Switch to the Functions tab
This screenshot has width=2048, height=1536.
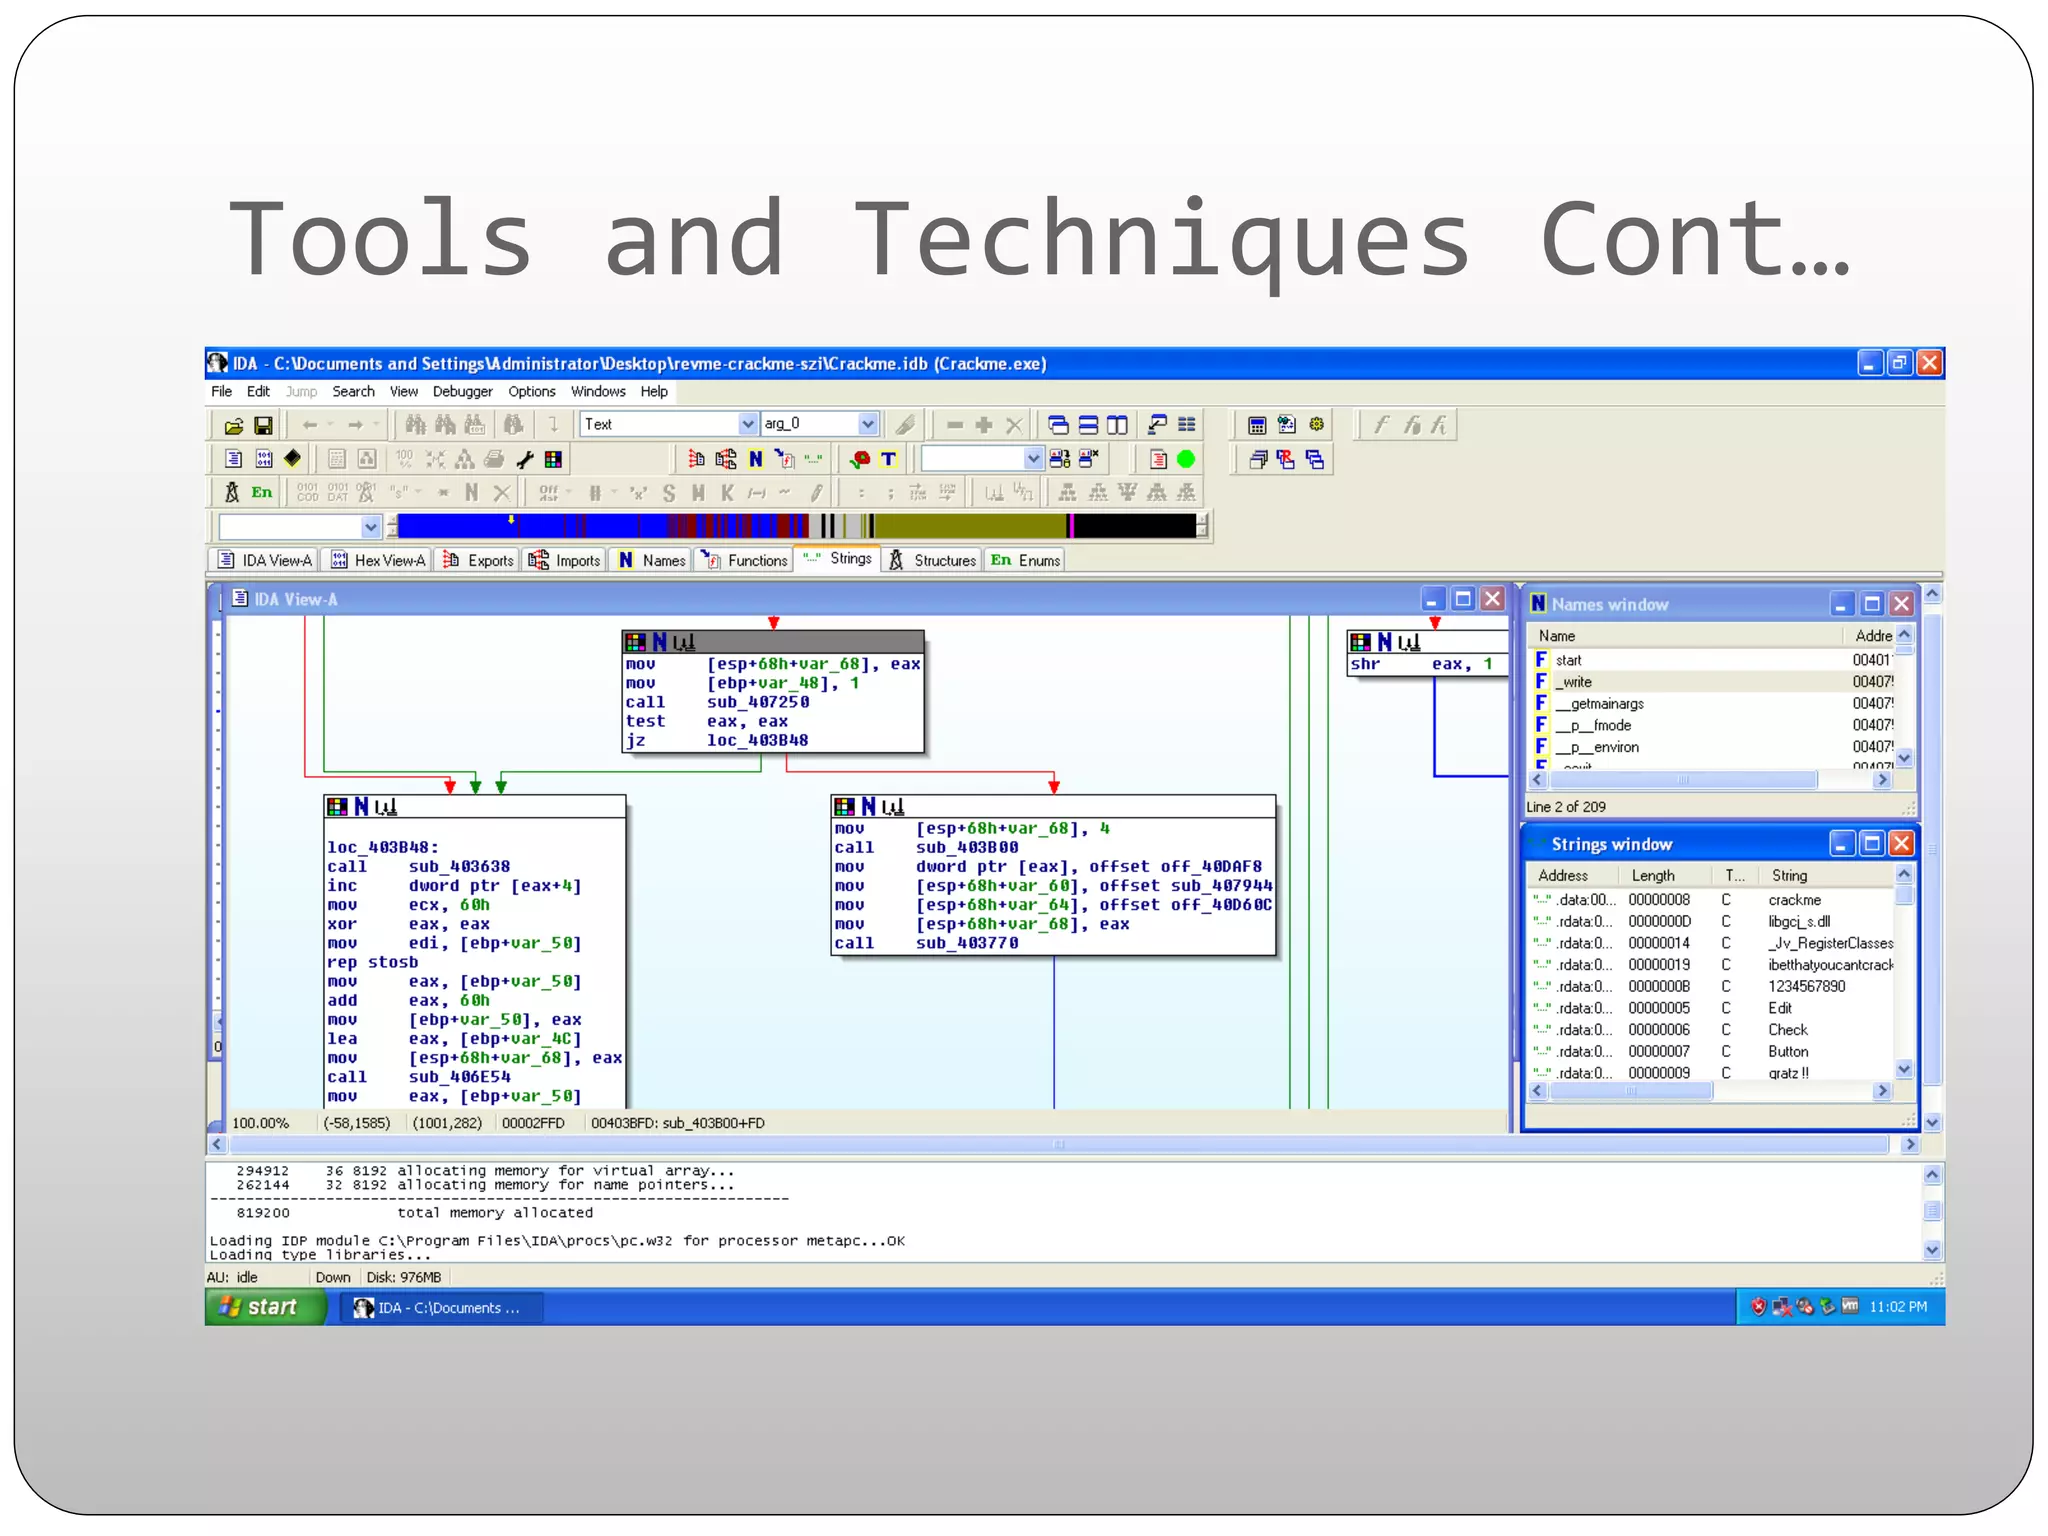point(745,560)
